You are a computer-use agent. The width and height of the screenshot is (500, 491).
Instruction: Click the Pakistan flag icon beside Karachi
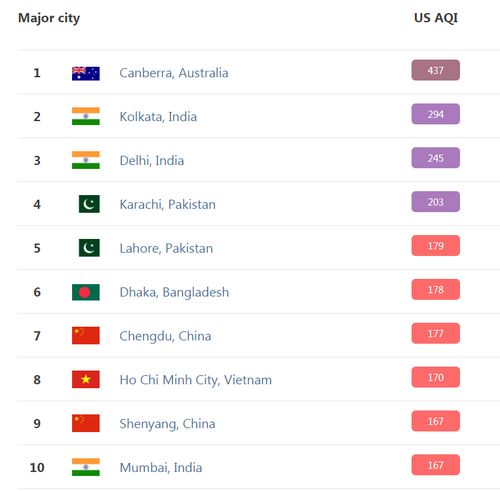tap(89, 204)
